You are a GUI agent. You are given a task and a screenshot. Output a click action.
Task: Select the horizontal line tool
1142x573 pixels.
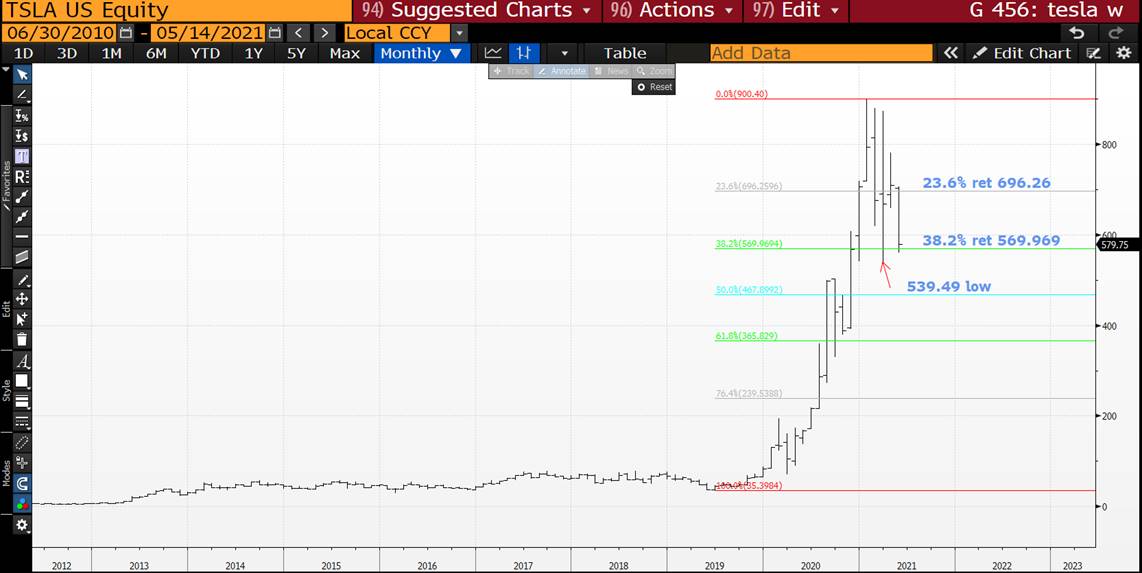coord(23,237)
